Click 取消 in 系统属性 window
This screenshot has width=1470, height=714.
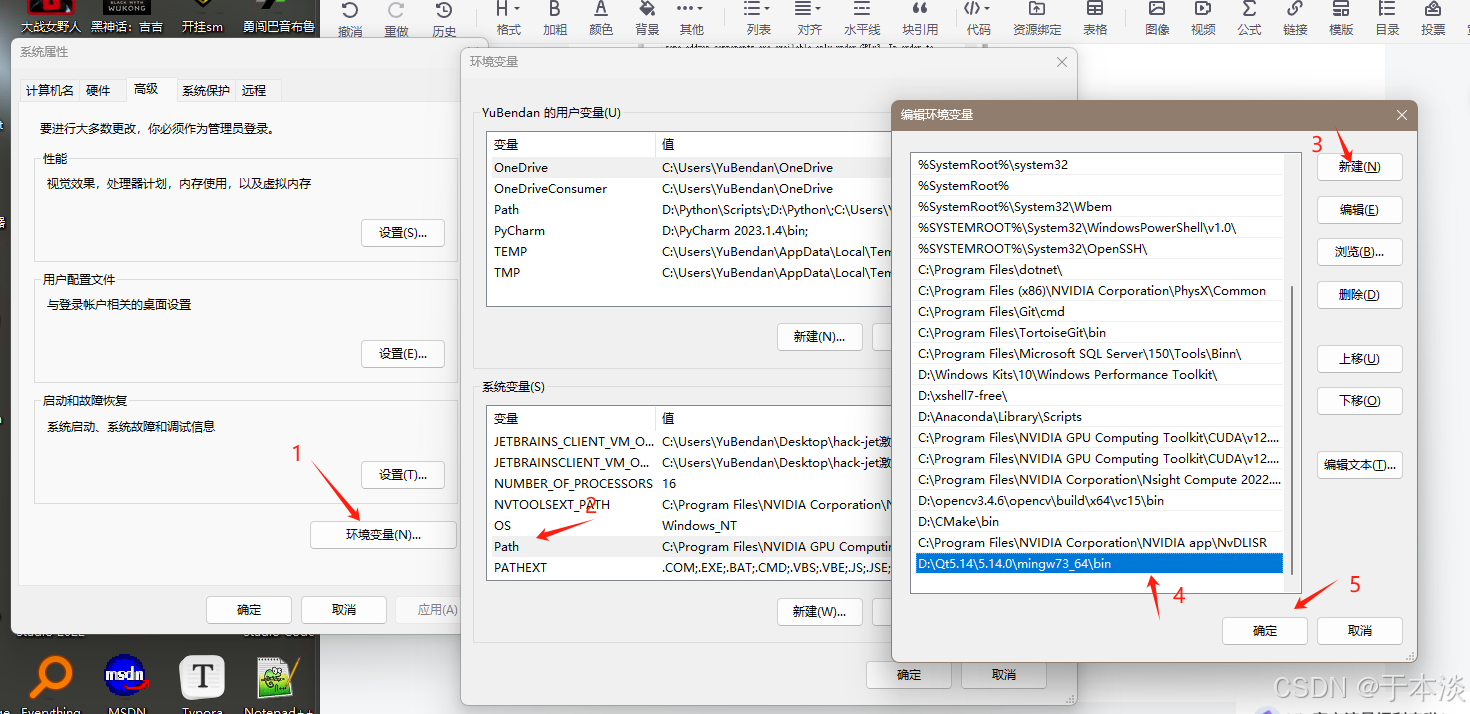click(x=344, y=609)
